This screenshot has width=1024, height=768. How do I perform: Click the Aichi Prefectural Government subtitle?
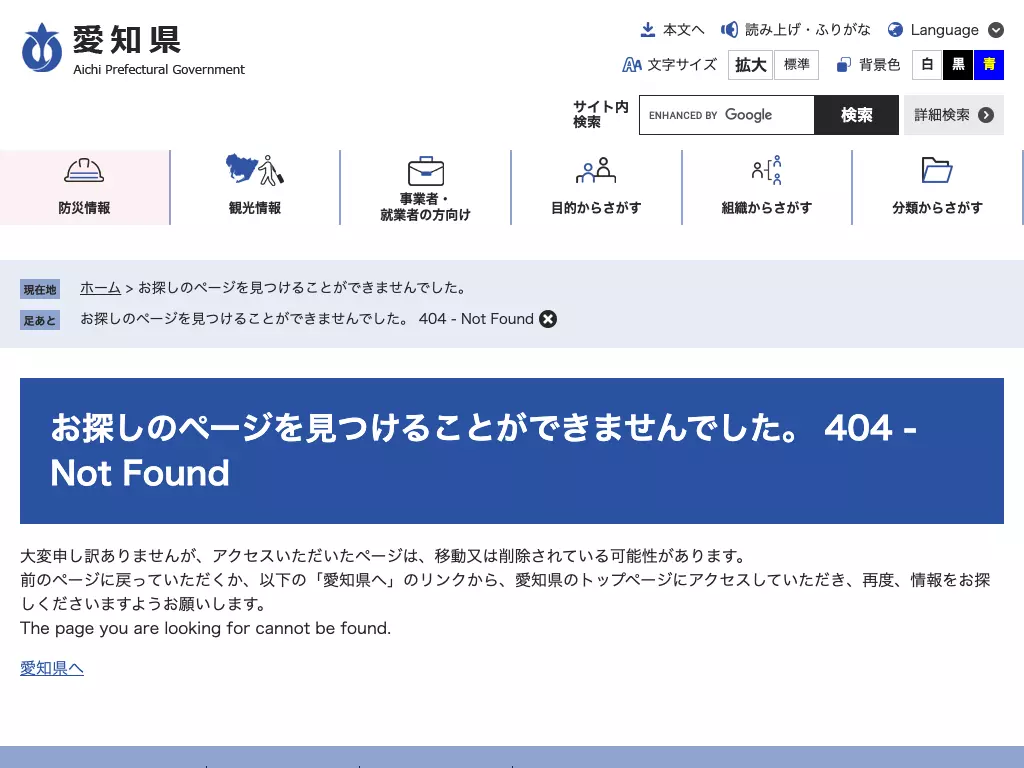159,69
